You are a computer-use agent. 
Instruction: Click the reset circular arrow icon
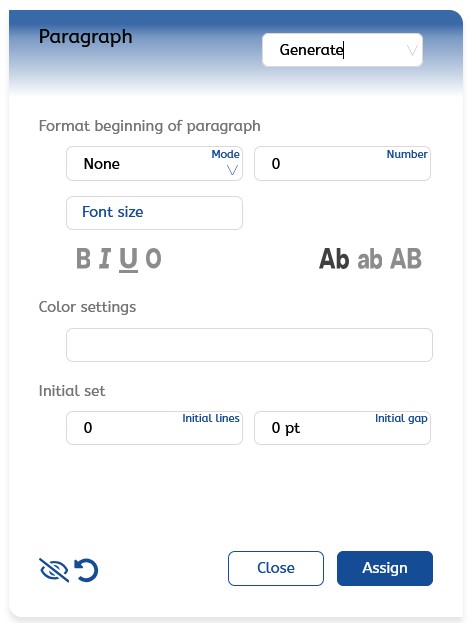86,570
